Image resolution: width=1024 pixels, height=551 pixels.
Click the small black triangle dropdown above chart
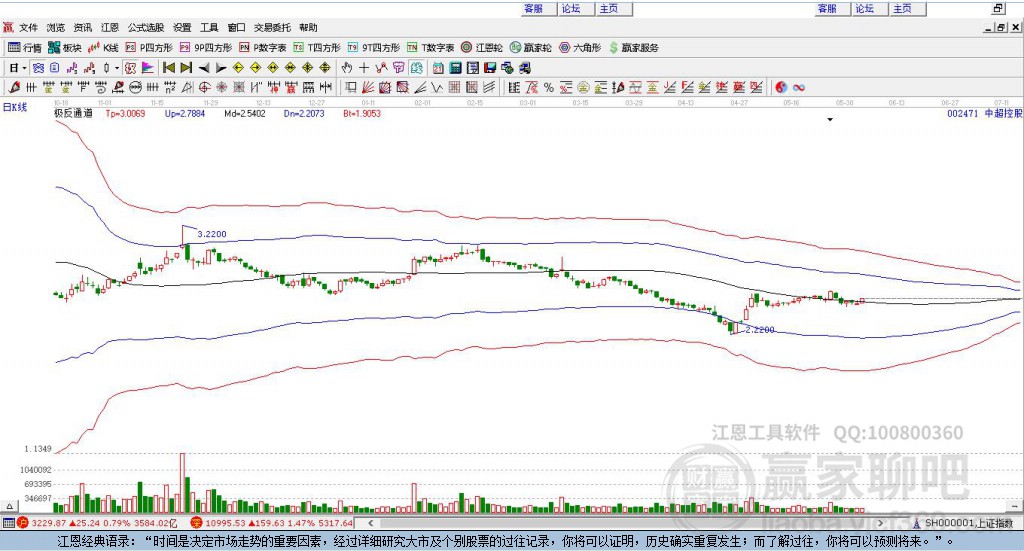pos(830,119)
